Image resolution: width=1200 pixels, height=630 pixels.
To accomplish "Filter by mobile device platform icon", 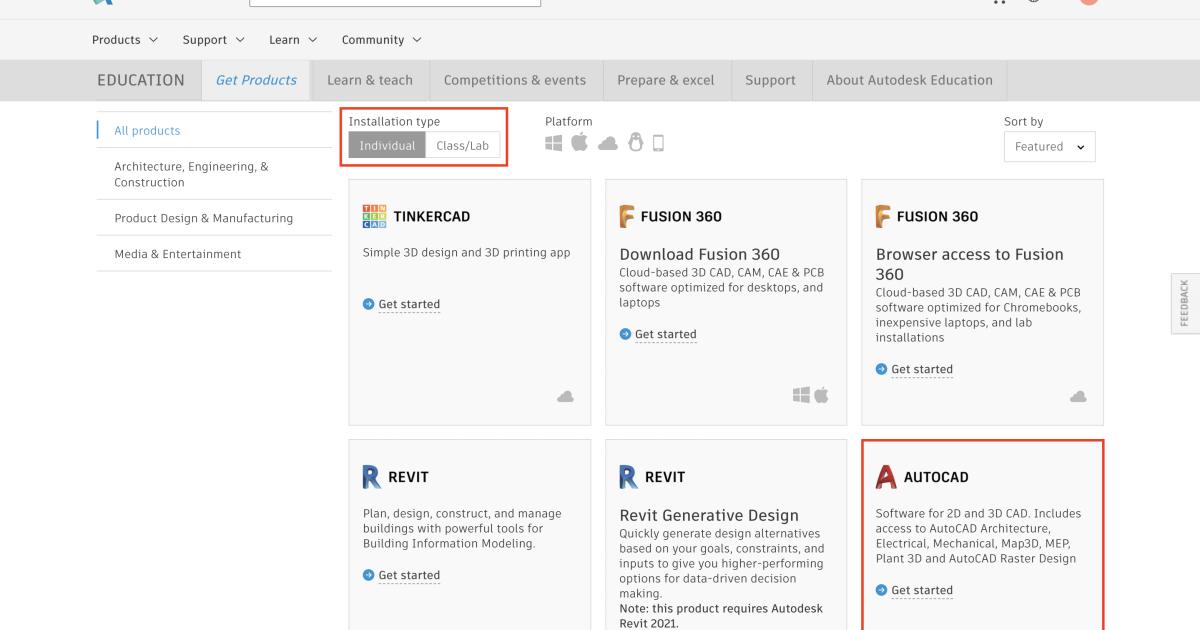I will pyautogui.click(x=658, y=143).
